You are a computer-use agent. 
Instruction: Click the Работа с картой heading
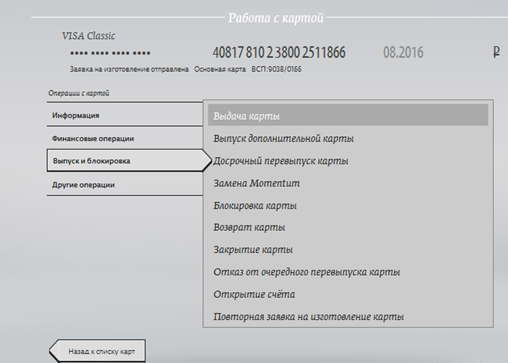(x=276, y=18)
